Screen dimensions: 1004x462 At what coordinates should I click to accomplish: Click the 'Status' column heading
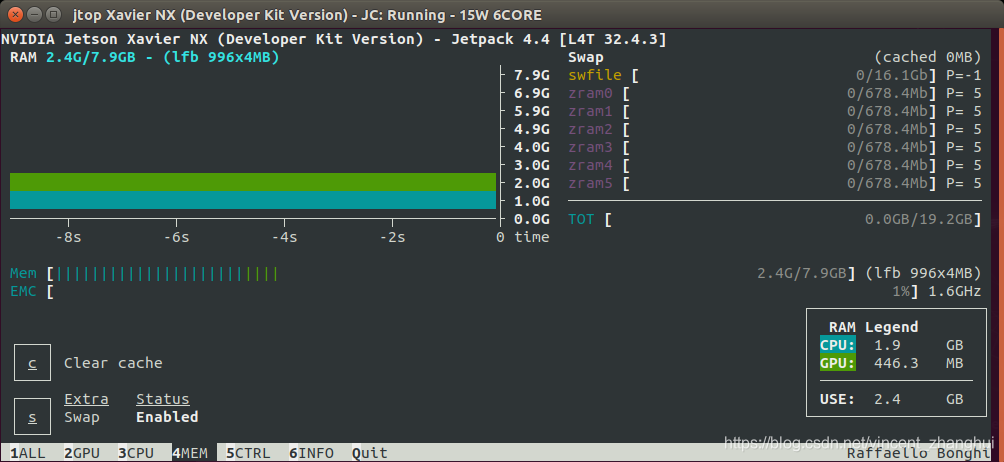pyautogui.click(x=163, y=399)
